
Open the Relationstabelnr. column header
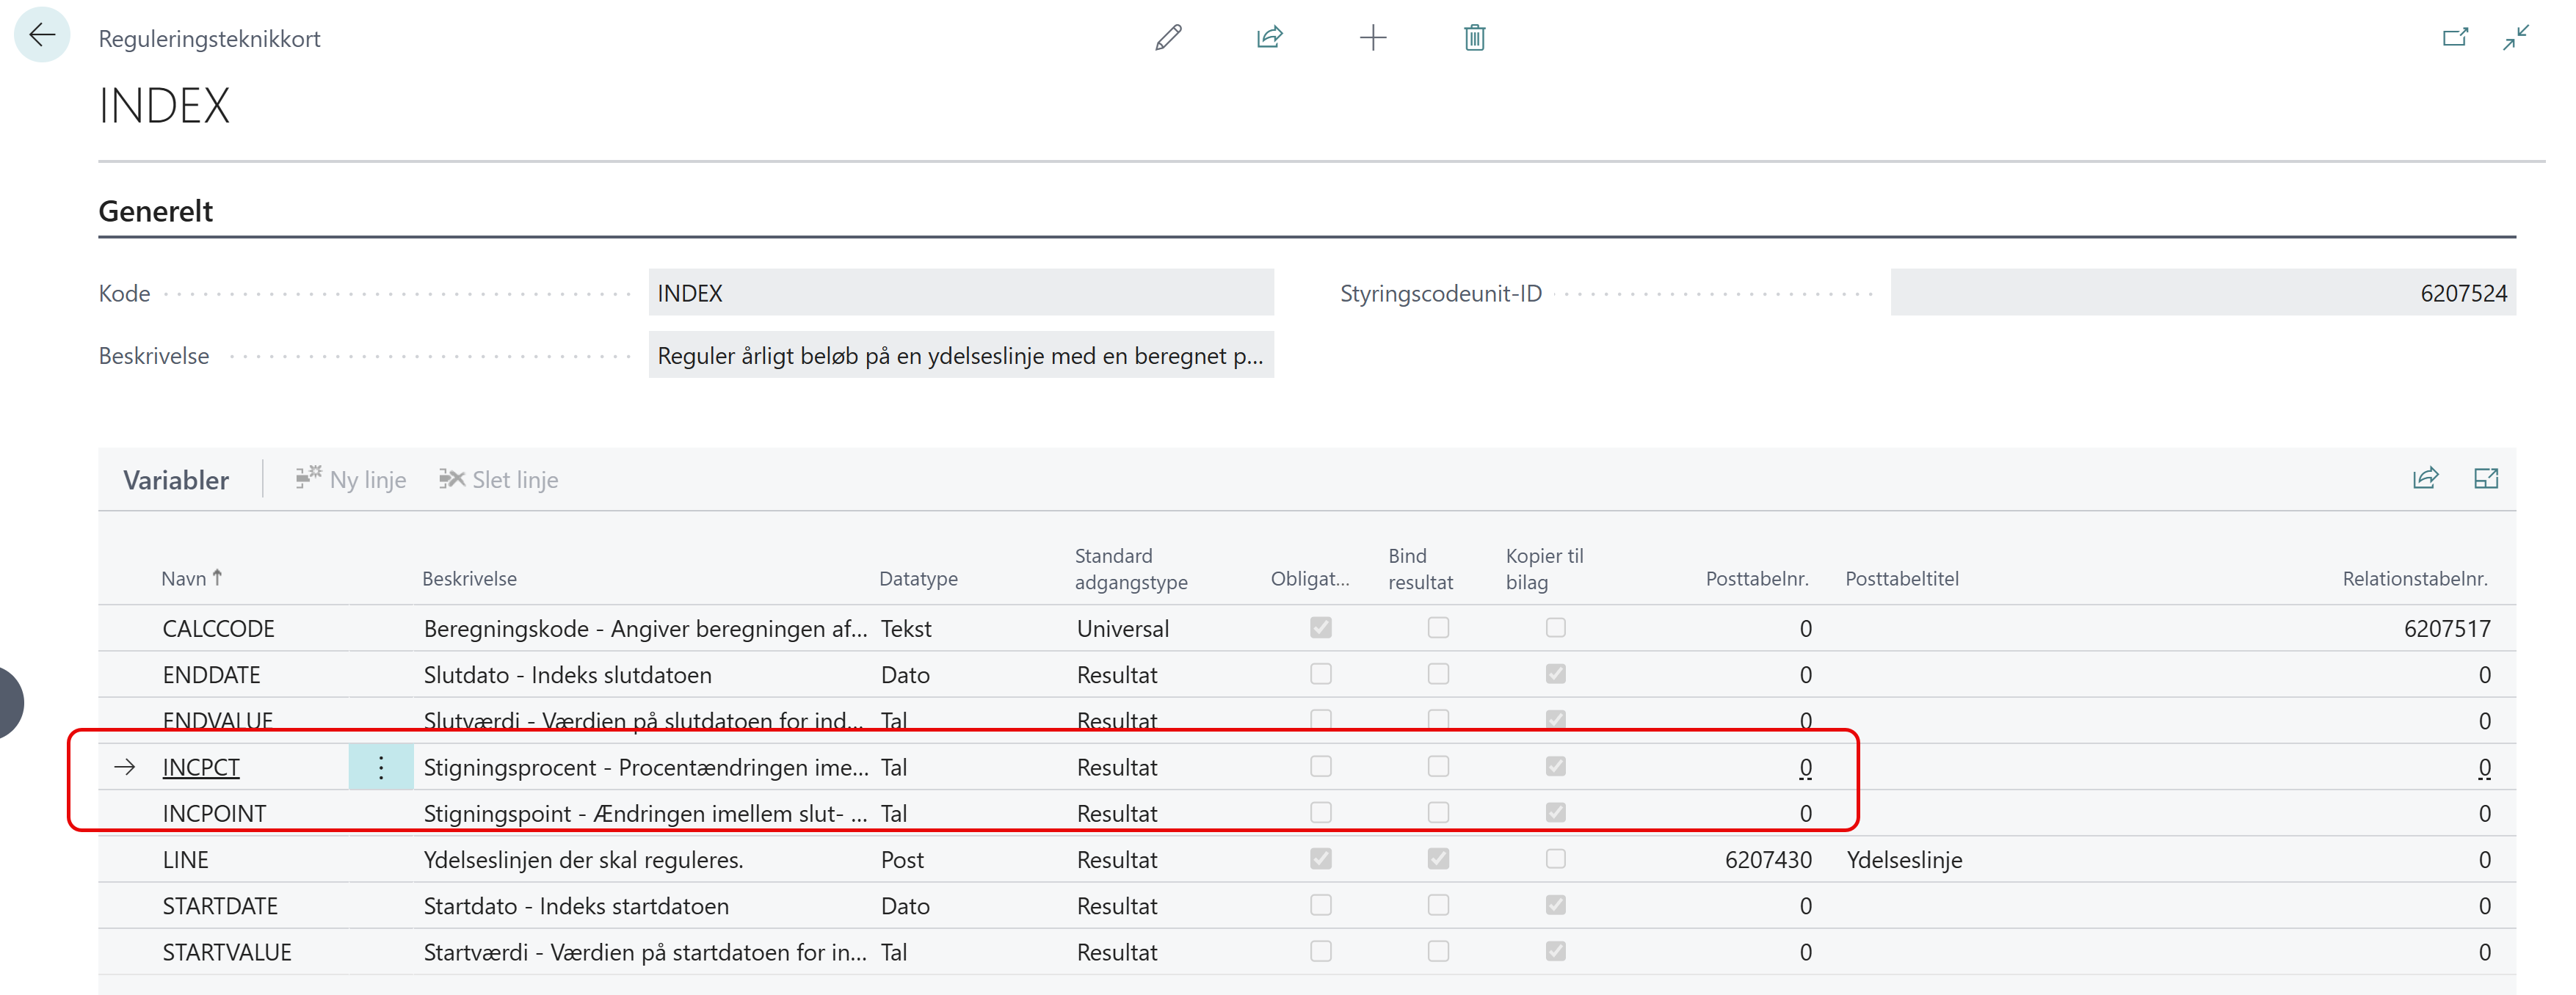tap(2415, 578)
